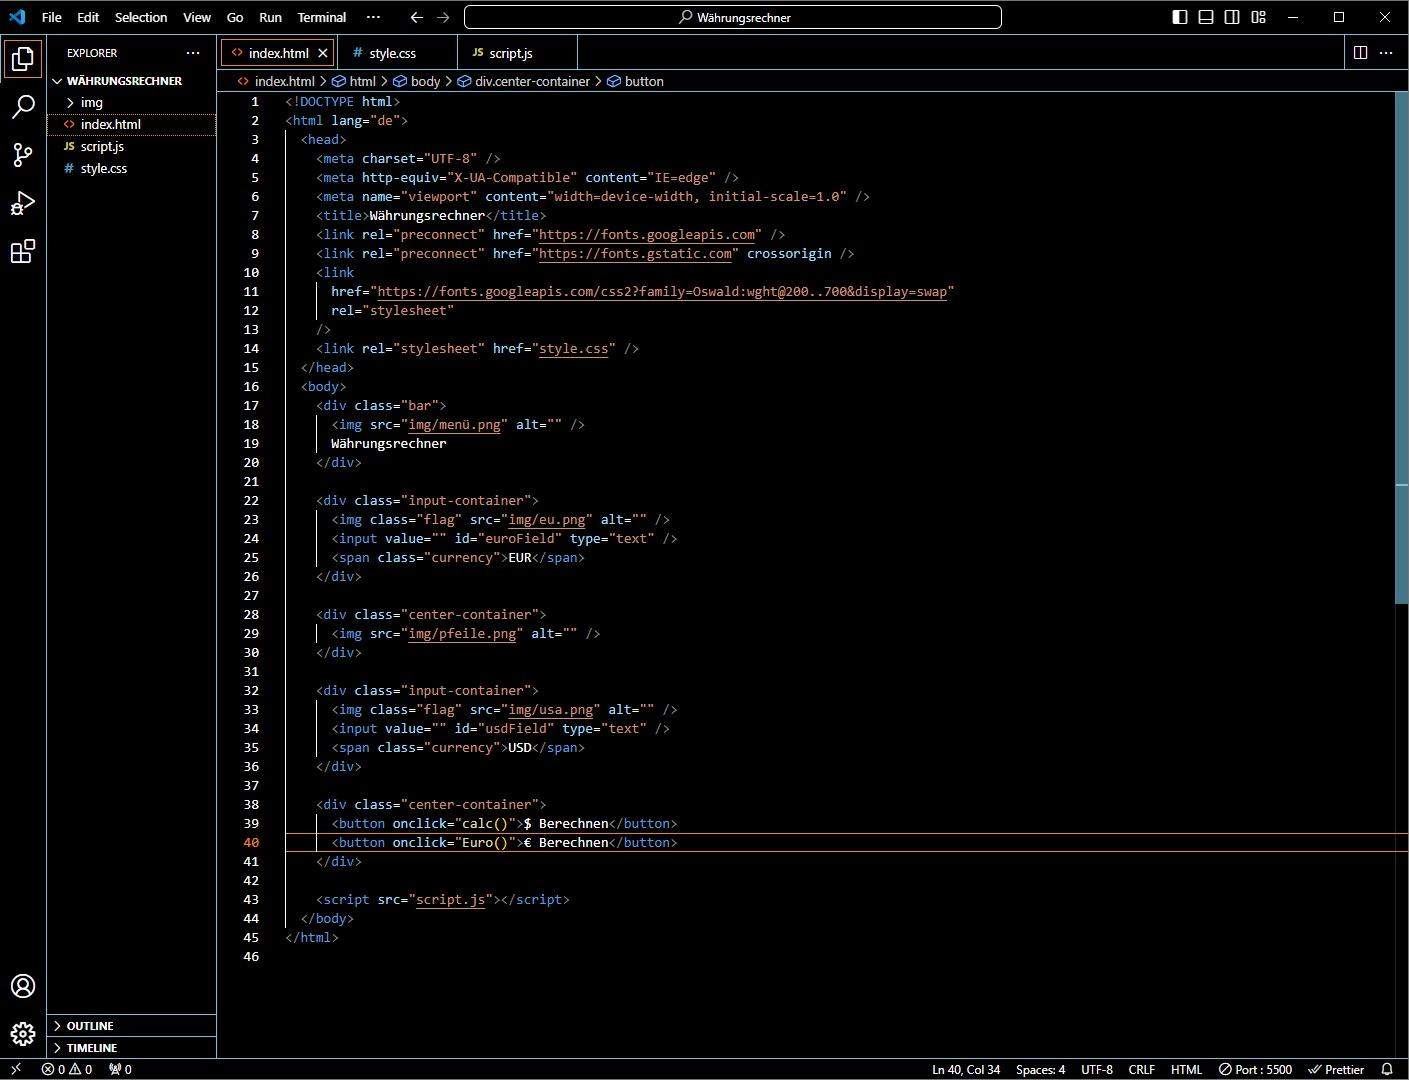
Task: Open Source Control view
Action: tap(23, 155)
